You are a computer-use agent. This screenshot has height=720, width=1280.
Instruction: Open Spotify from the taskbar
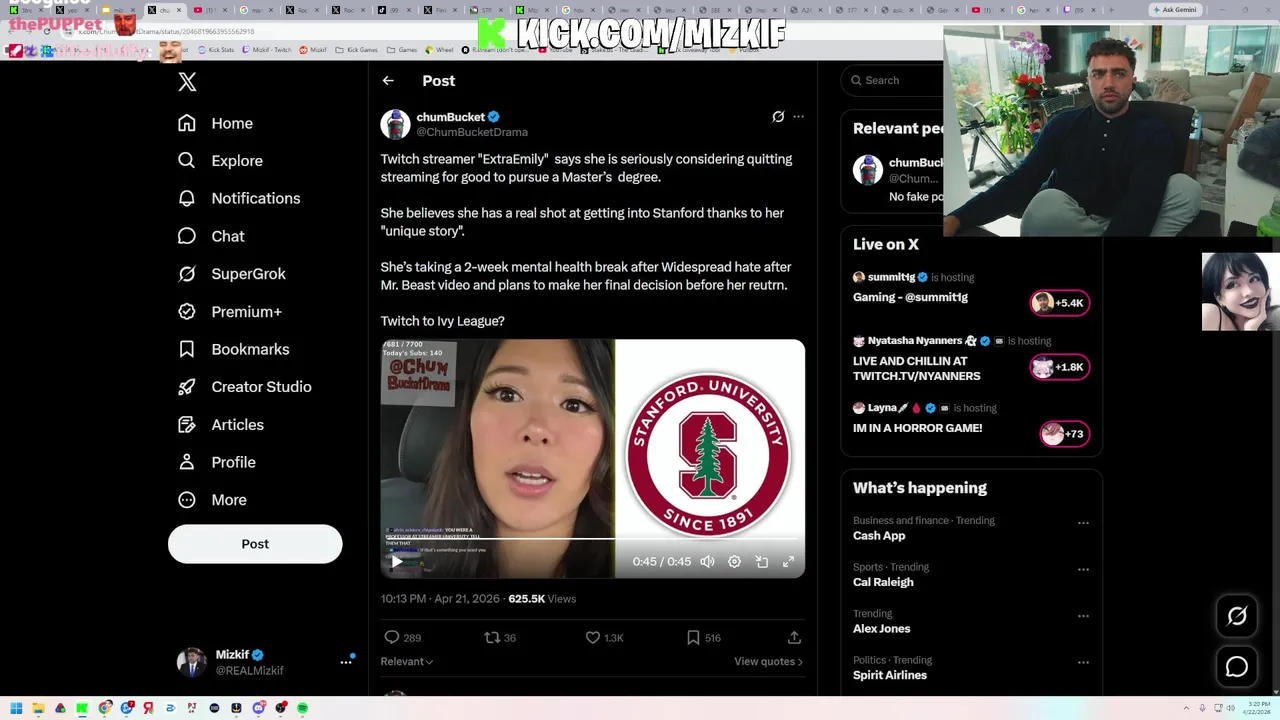(x=302, y=708)
